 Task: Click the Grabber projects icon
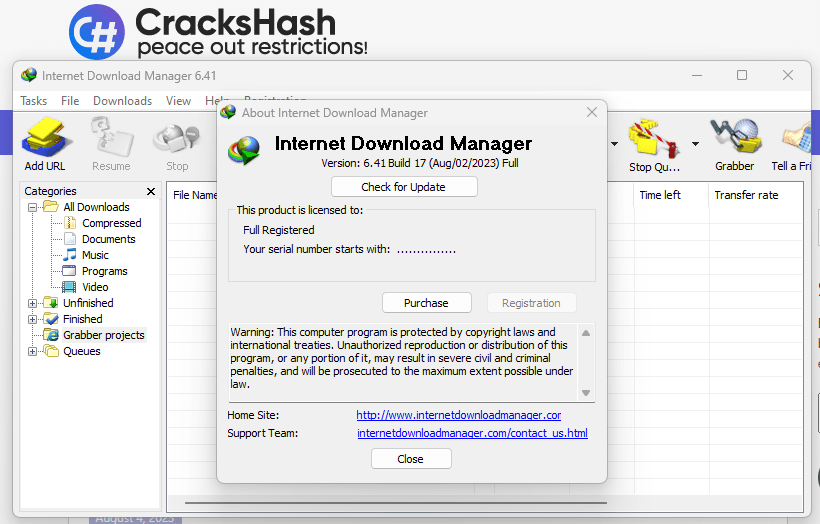51,335
